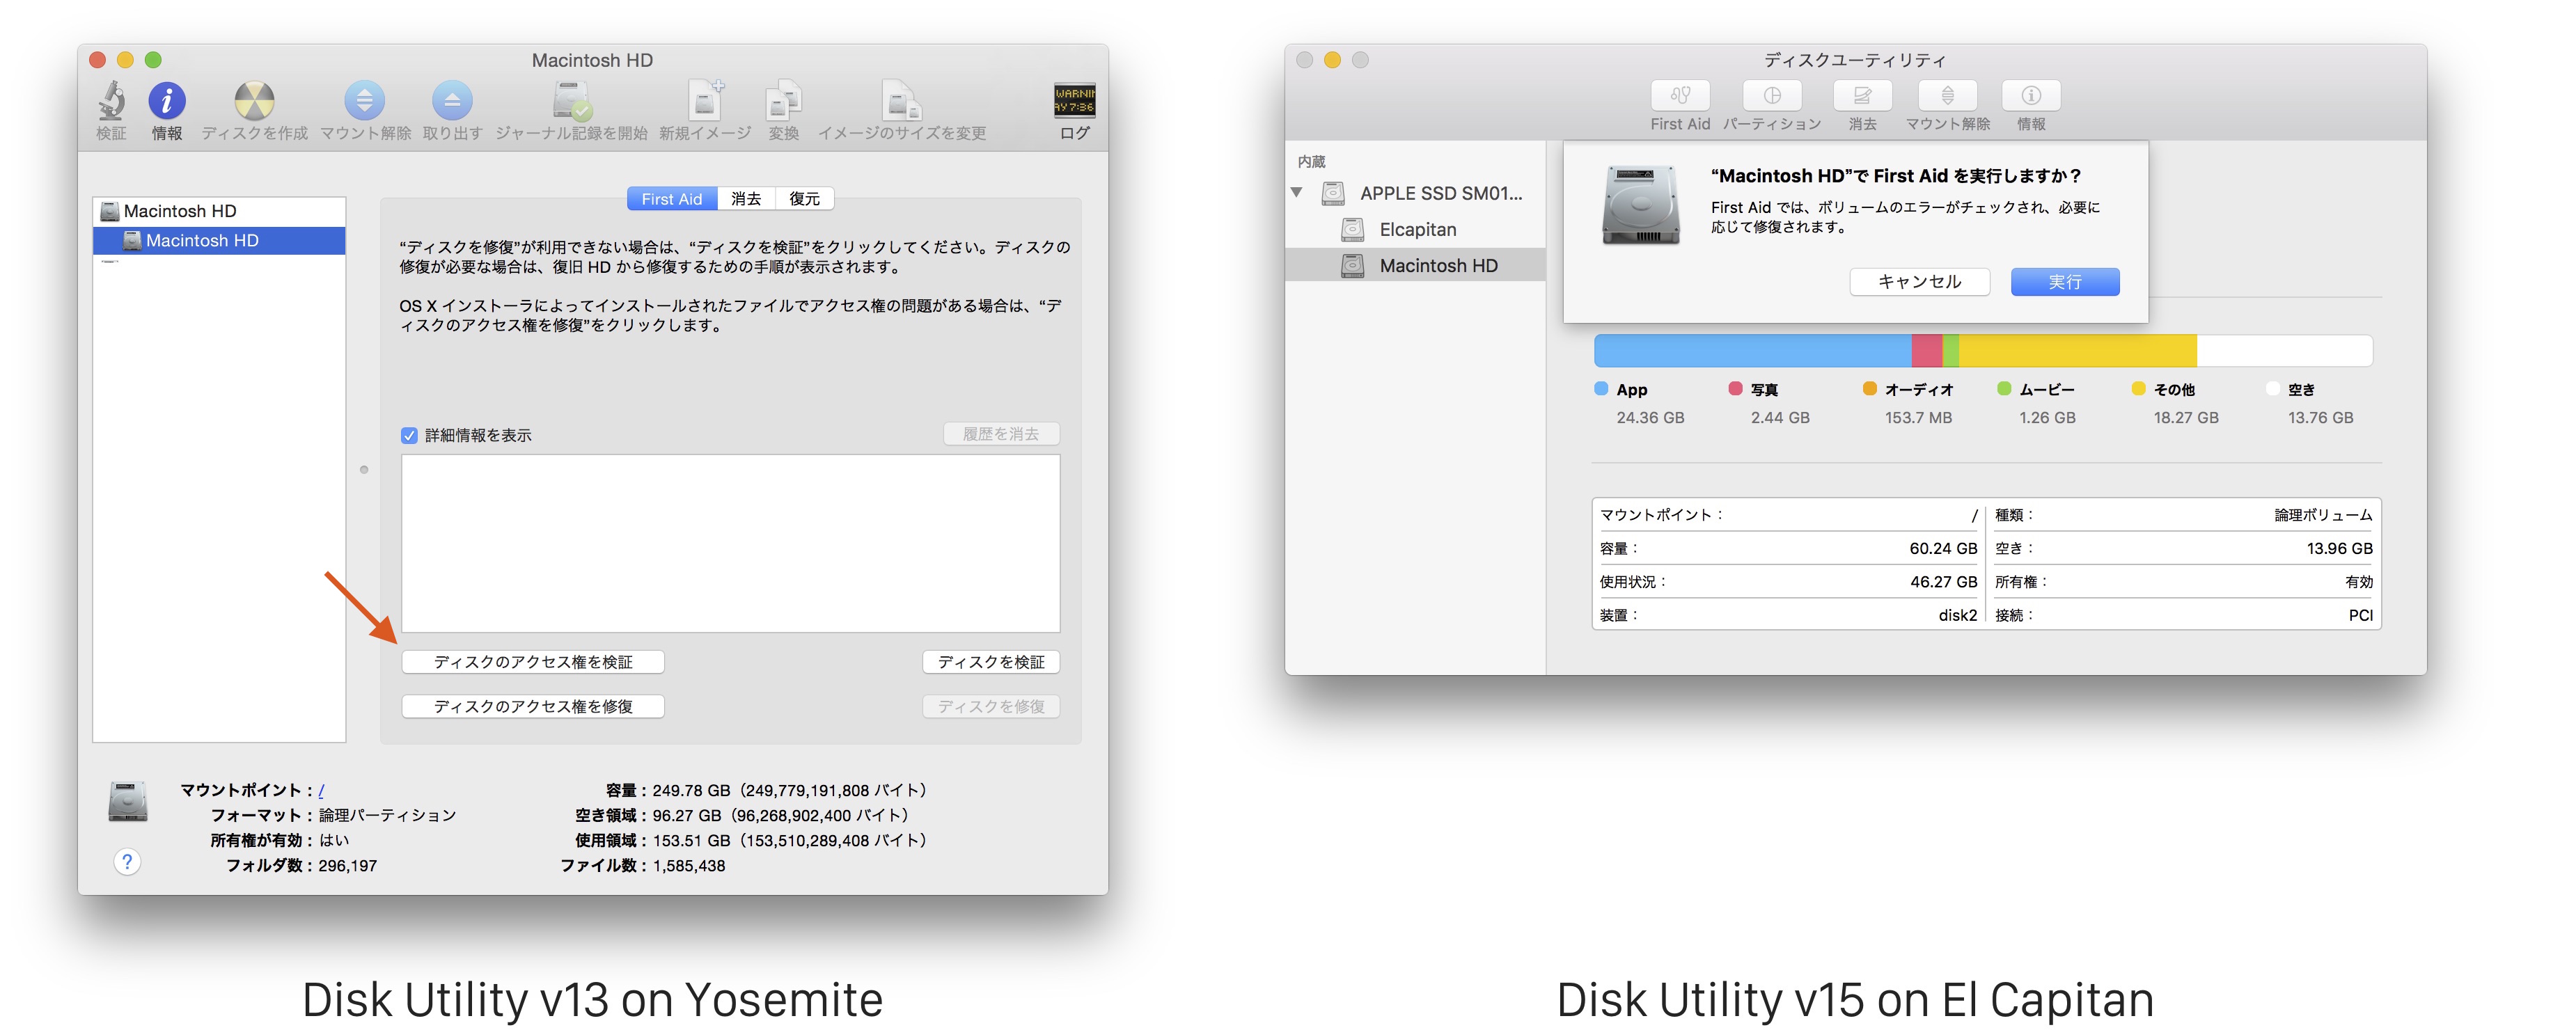
Task: Uncheck the 詳細情報を表示 checkbox
Action: pos(409,435)
